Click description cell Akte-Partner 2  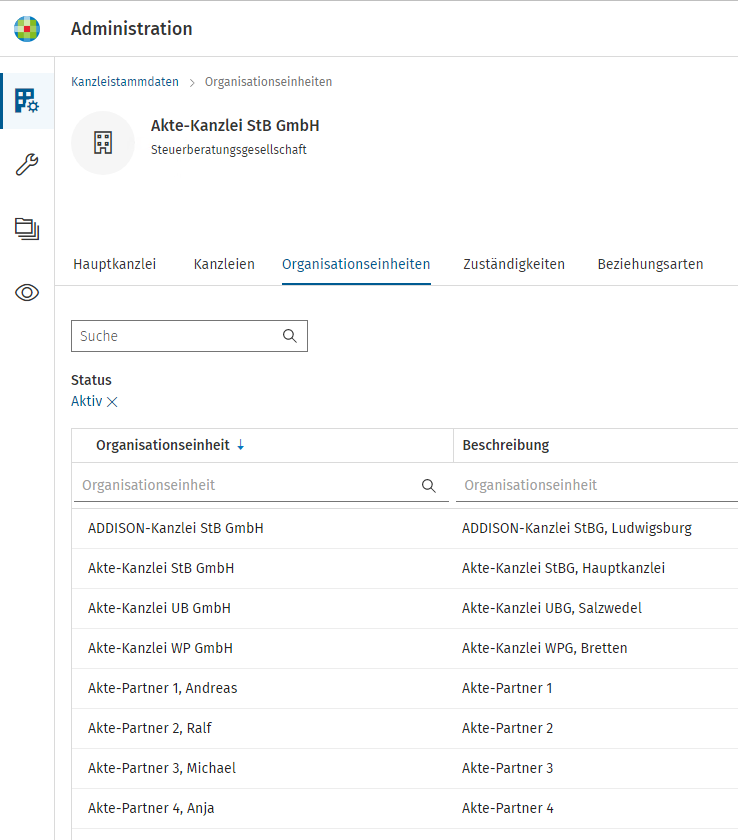508,728
